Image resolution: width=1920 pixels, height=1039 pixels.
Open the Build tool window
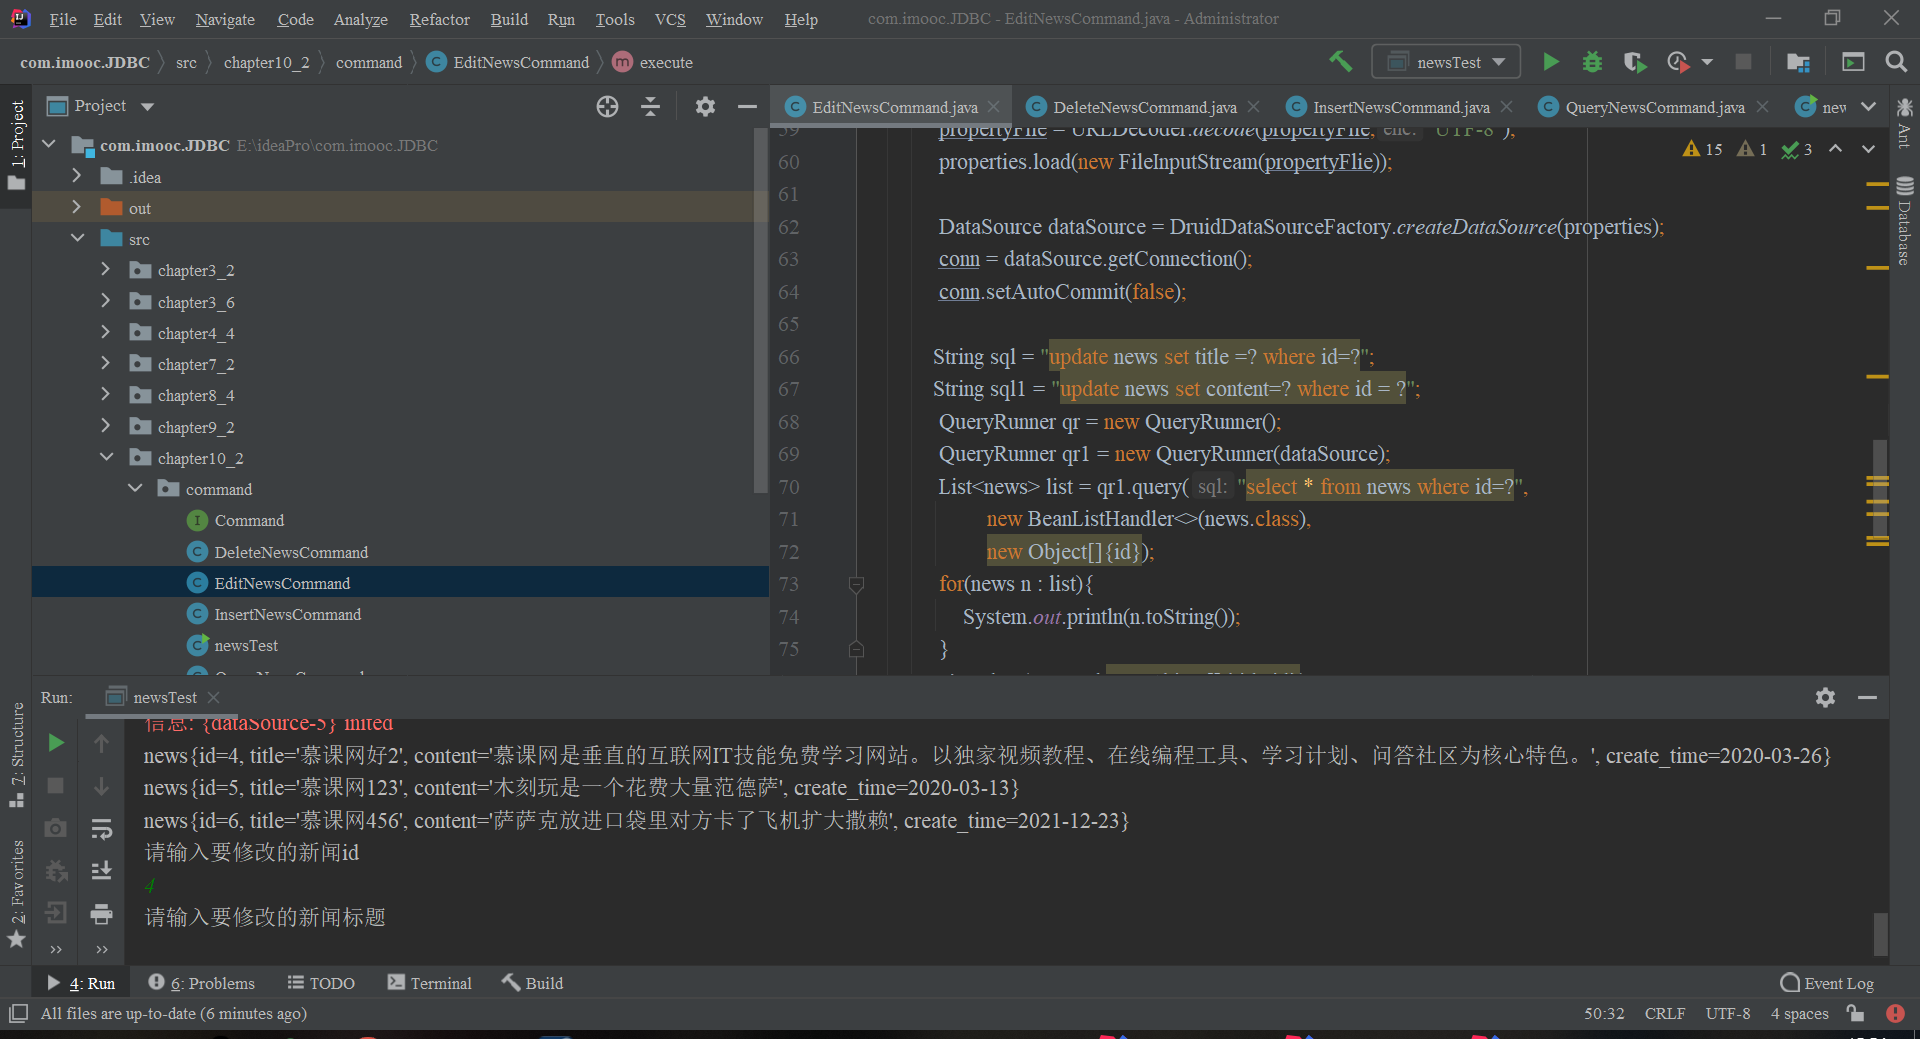(533, 983)
